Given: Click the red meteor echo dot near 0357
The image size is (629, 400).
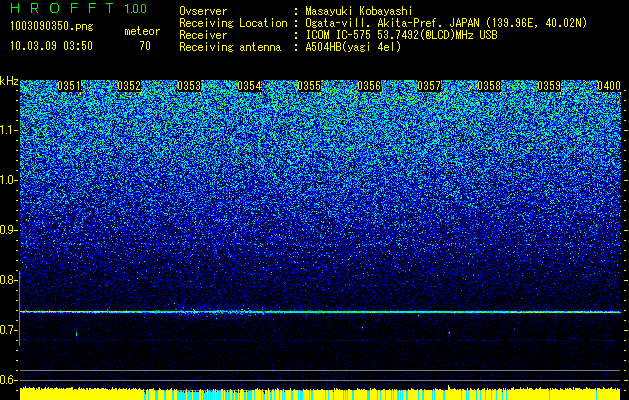Looking at the screenshot, I should coord(449,333).
